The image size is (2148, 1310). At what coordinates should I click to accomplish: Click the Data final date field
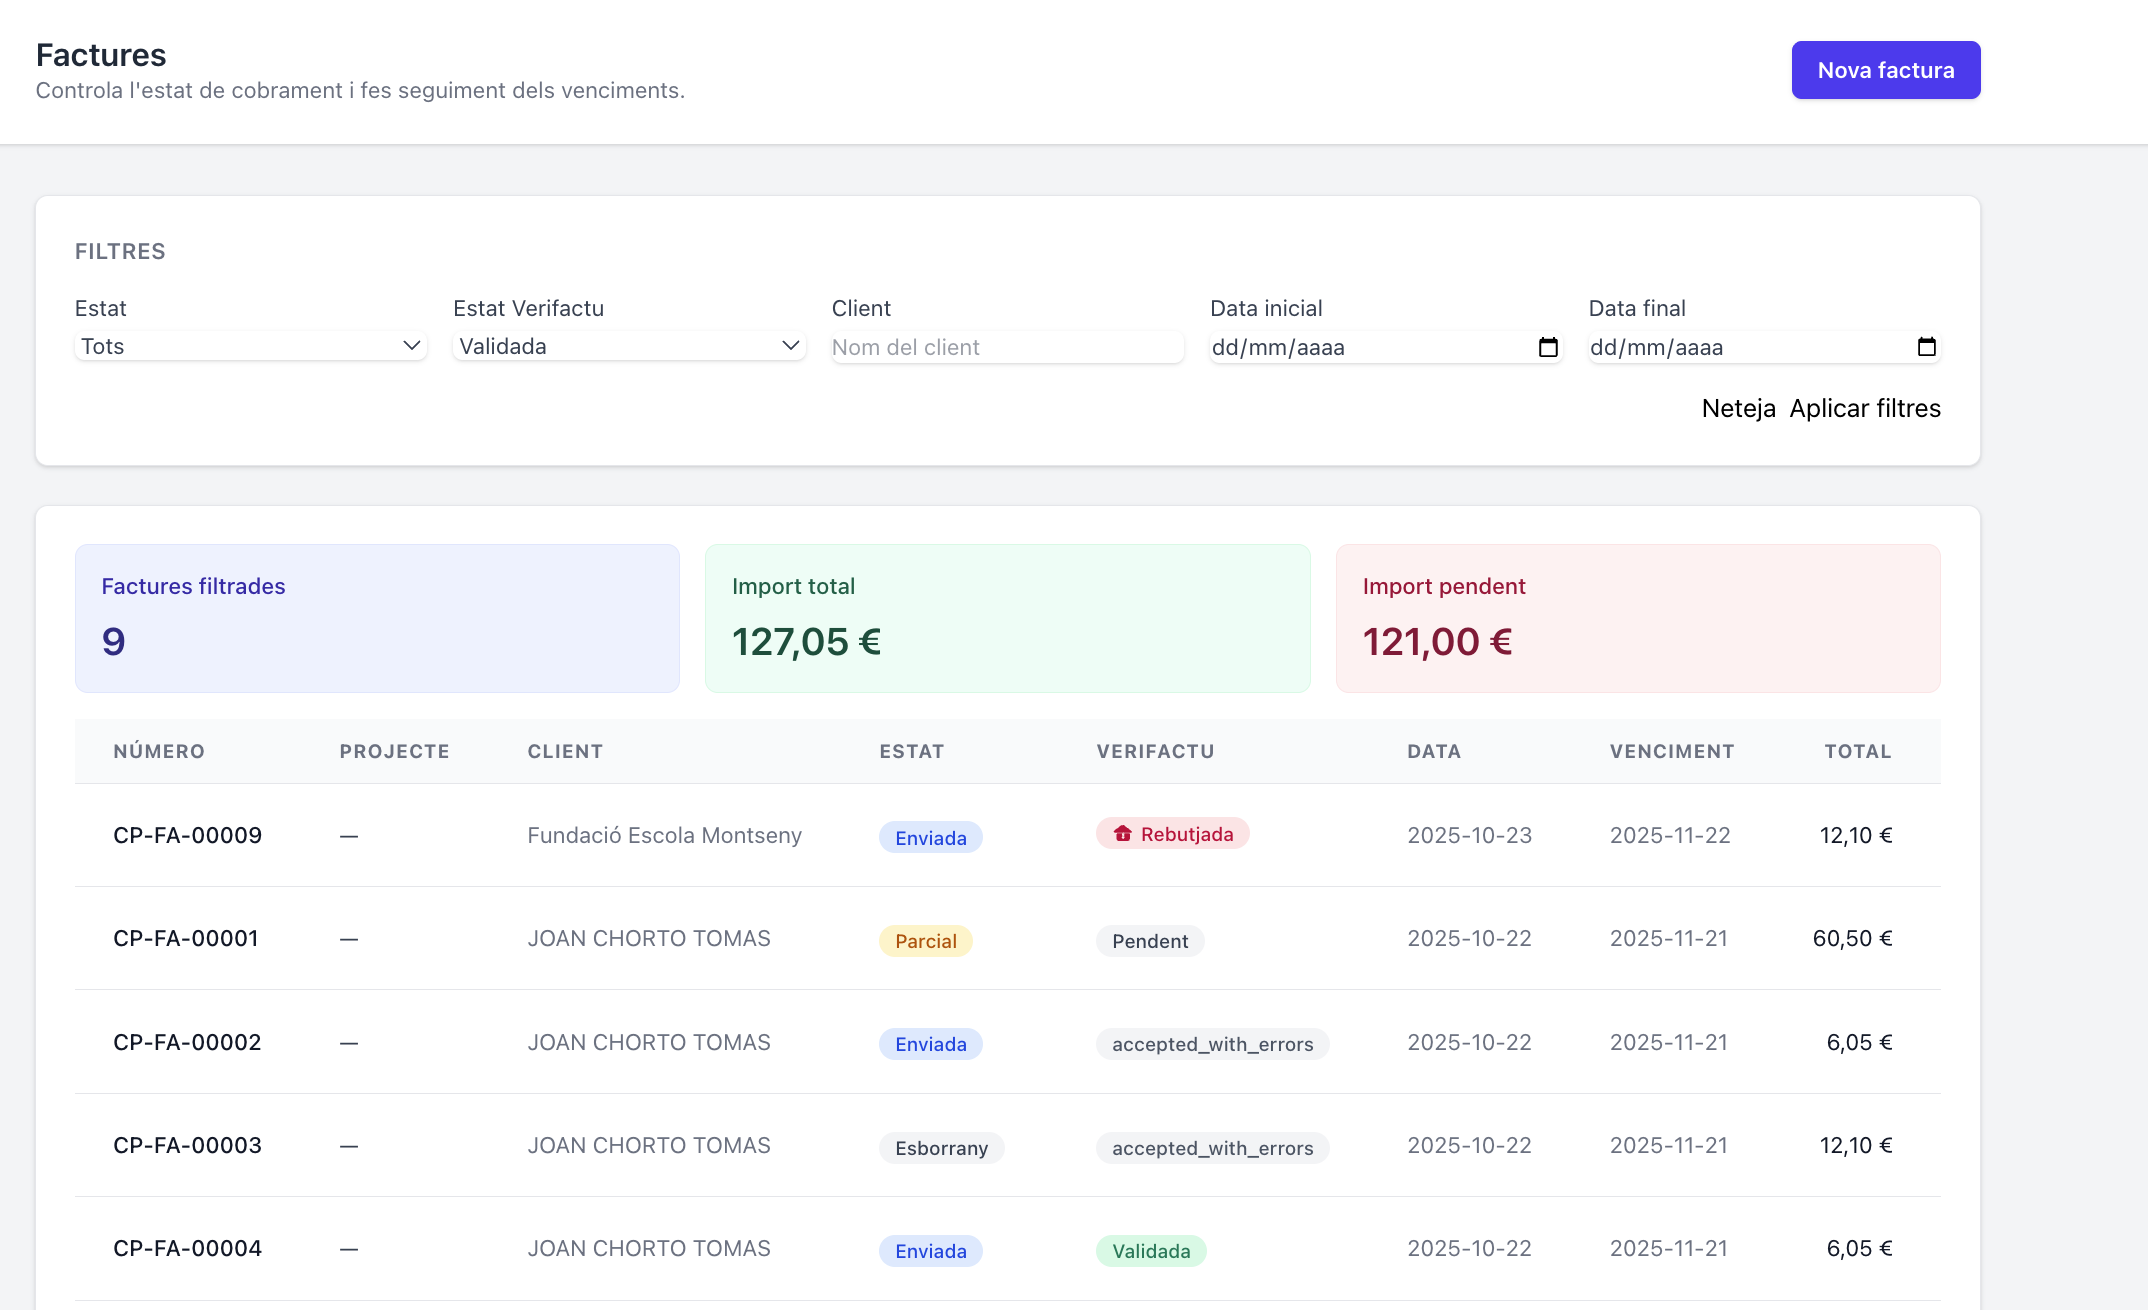[x=1763, y=347]
